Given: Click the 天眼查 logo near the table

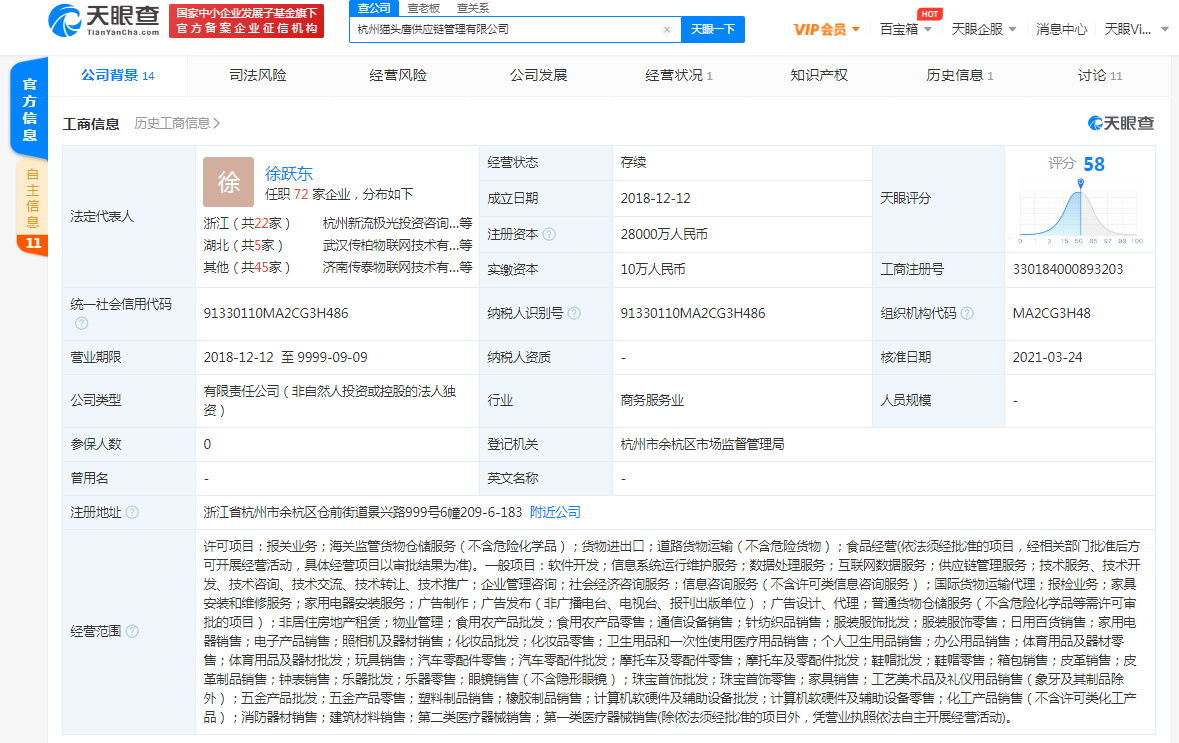Looking at the screenshot, I should click(1120, 123).
